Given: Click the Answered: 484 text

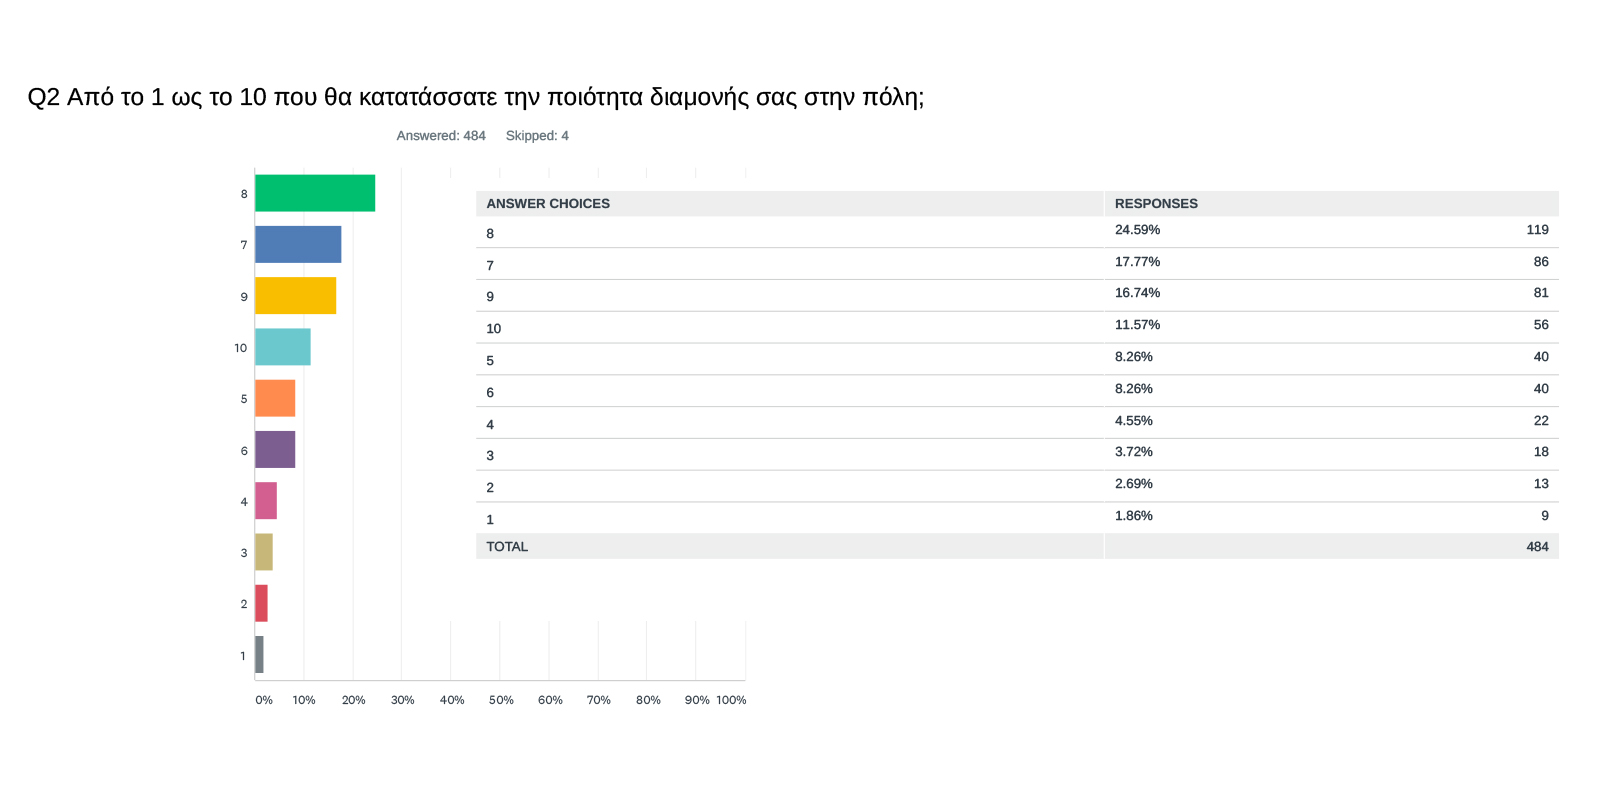Looking at the screenshot, I should tap(441, 136).
